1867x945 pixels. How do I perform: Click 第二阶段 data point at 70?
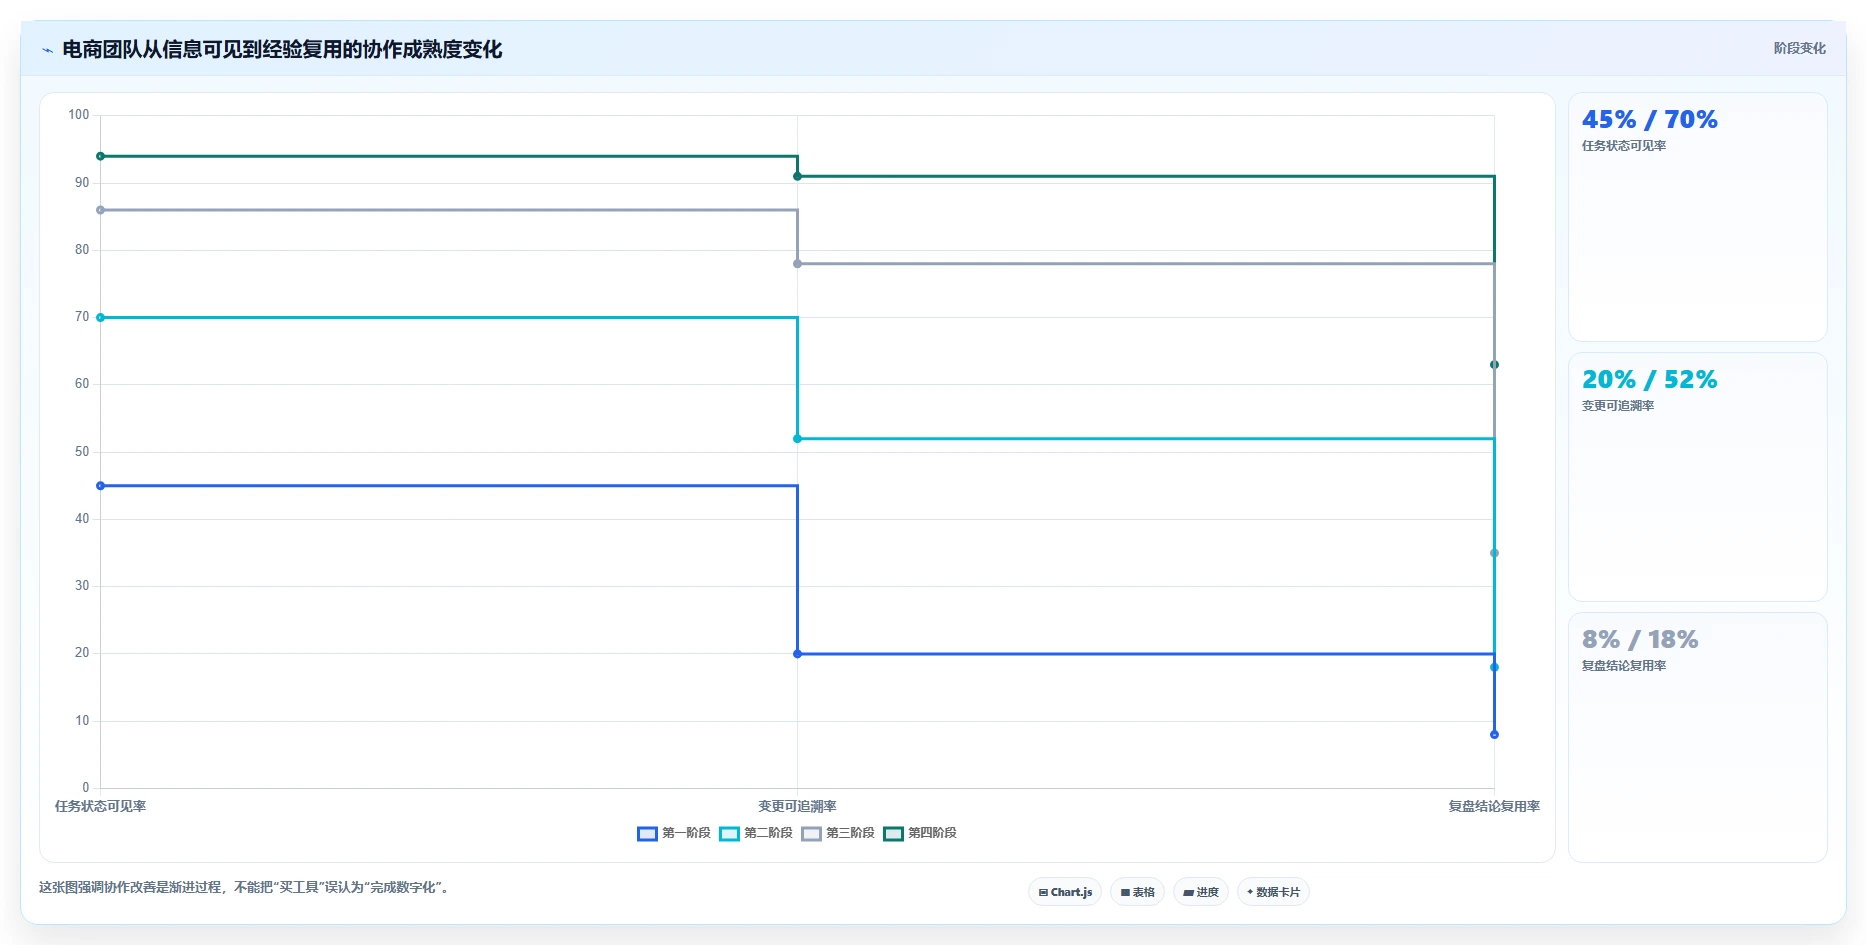tap(100, 317)
